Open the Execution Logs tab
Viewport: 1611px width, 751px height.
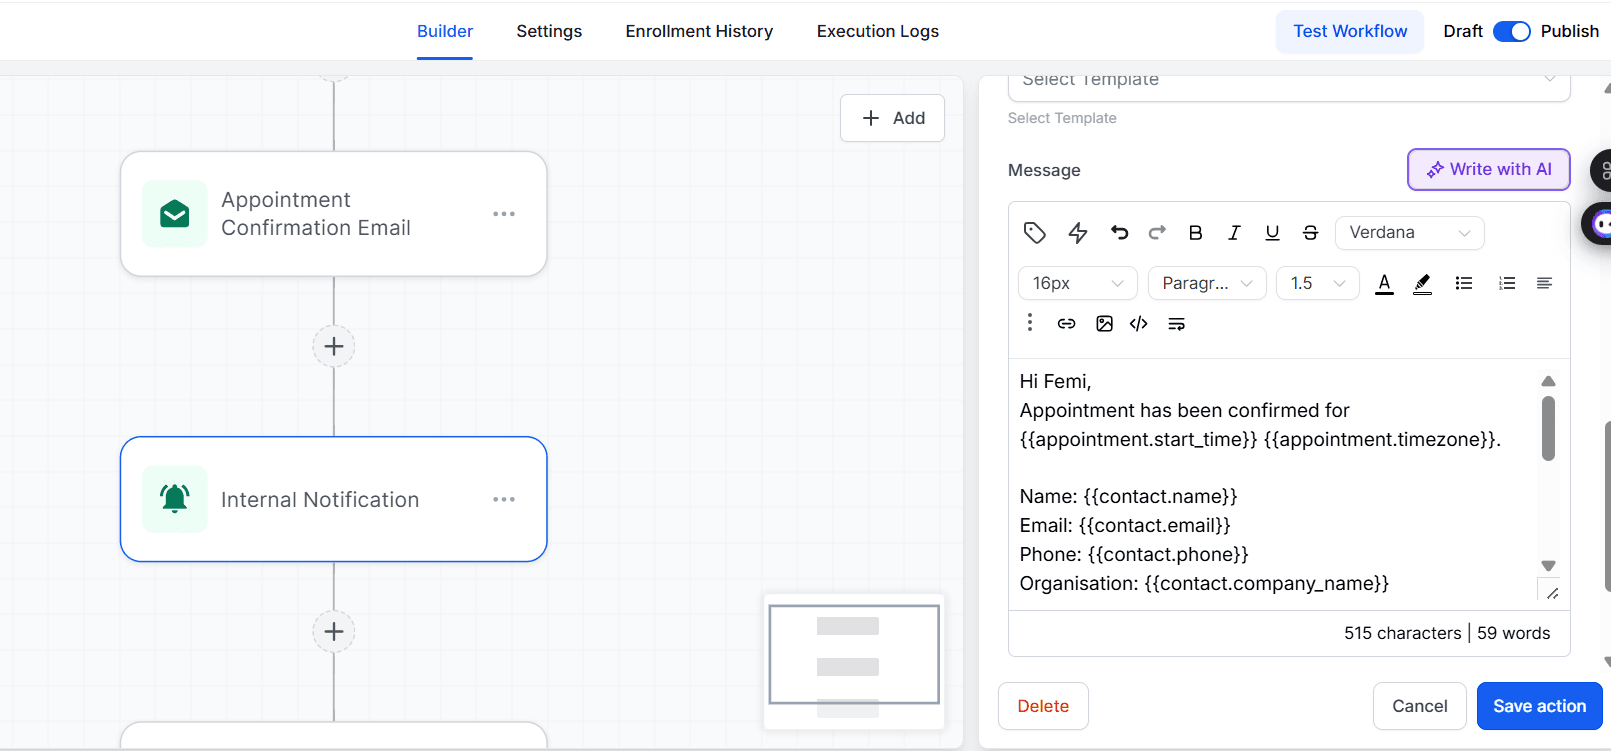877,31
